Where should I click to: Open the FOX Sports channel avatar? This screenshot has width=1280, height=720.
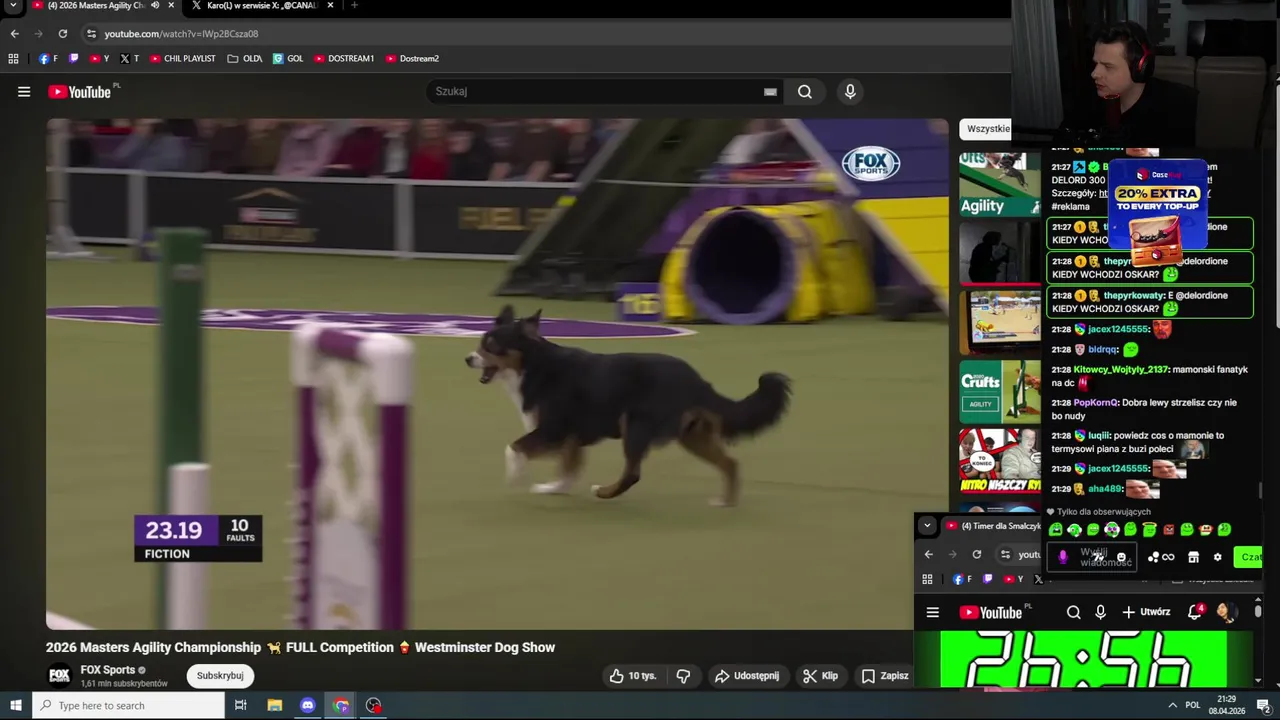click(60, 676)
